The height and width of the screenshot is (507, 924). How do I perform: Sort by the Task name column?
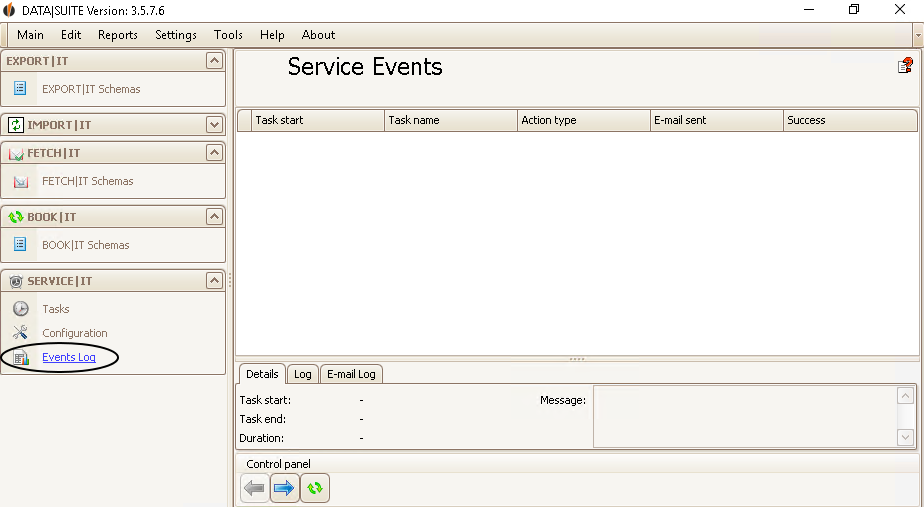tap(451, 120)
